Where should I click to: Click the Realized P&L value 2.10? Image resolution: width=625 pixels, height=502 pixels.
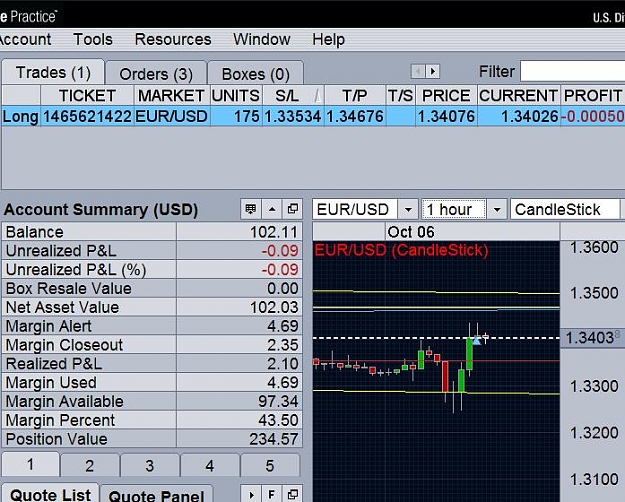click(x=283, y=364)
